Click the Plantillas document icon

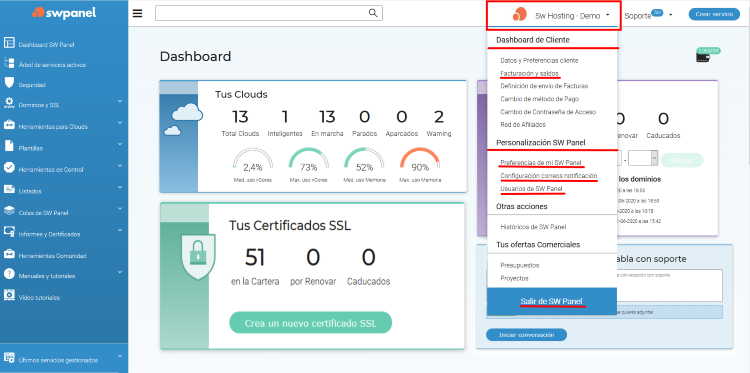pos(9,146)
